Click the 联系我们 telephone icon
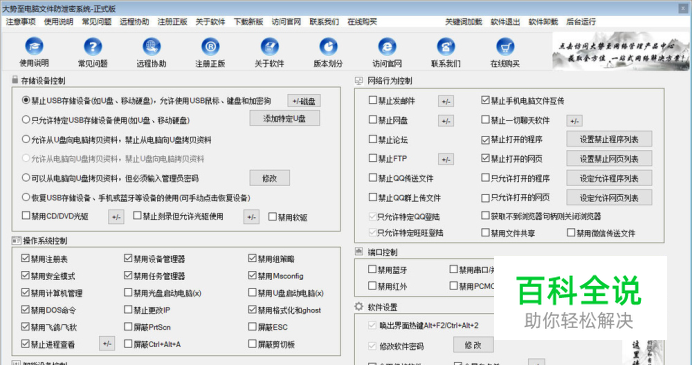This screenshot has width=692, height=365. tap(446, 46)
